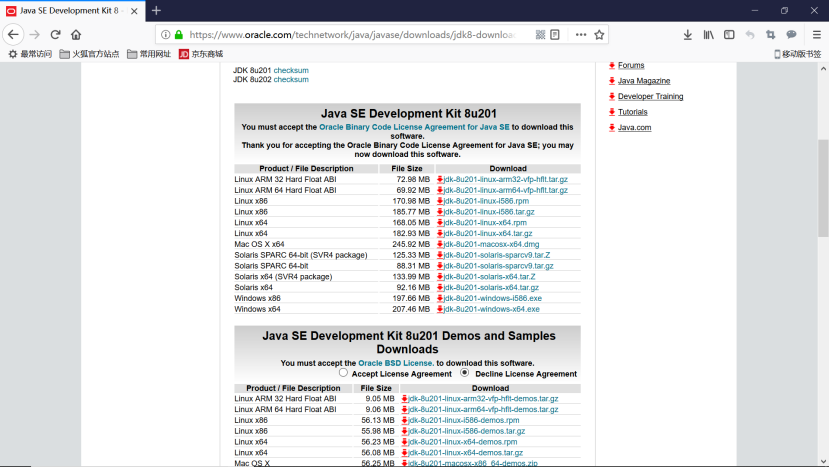Open the Forums sidebar link
The width and height of the screenshot is (830, 467).
click(x=631, y=66)
